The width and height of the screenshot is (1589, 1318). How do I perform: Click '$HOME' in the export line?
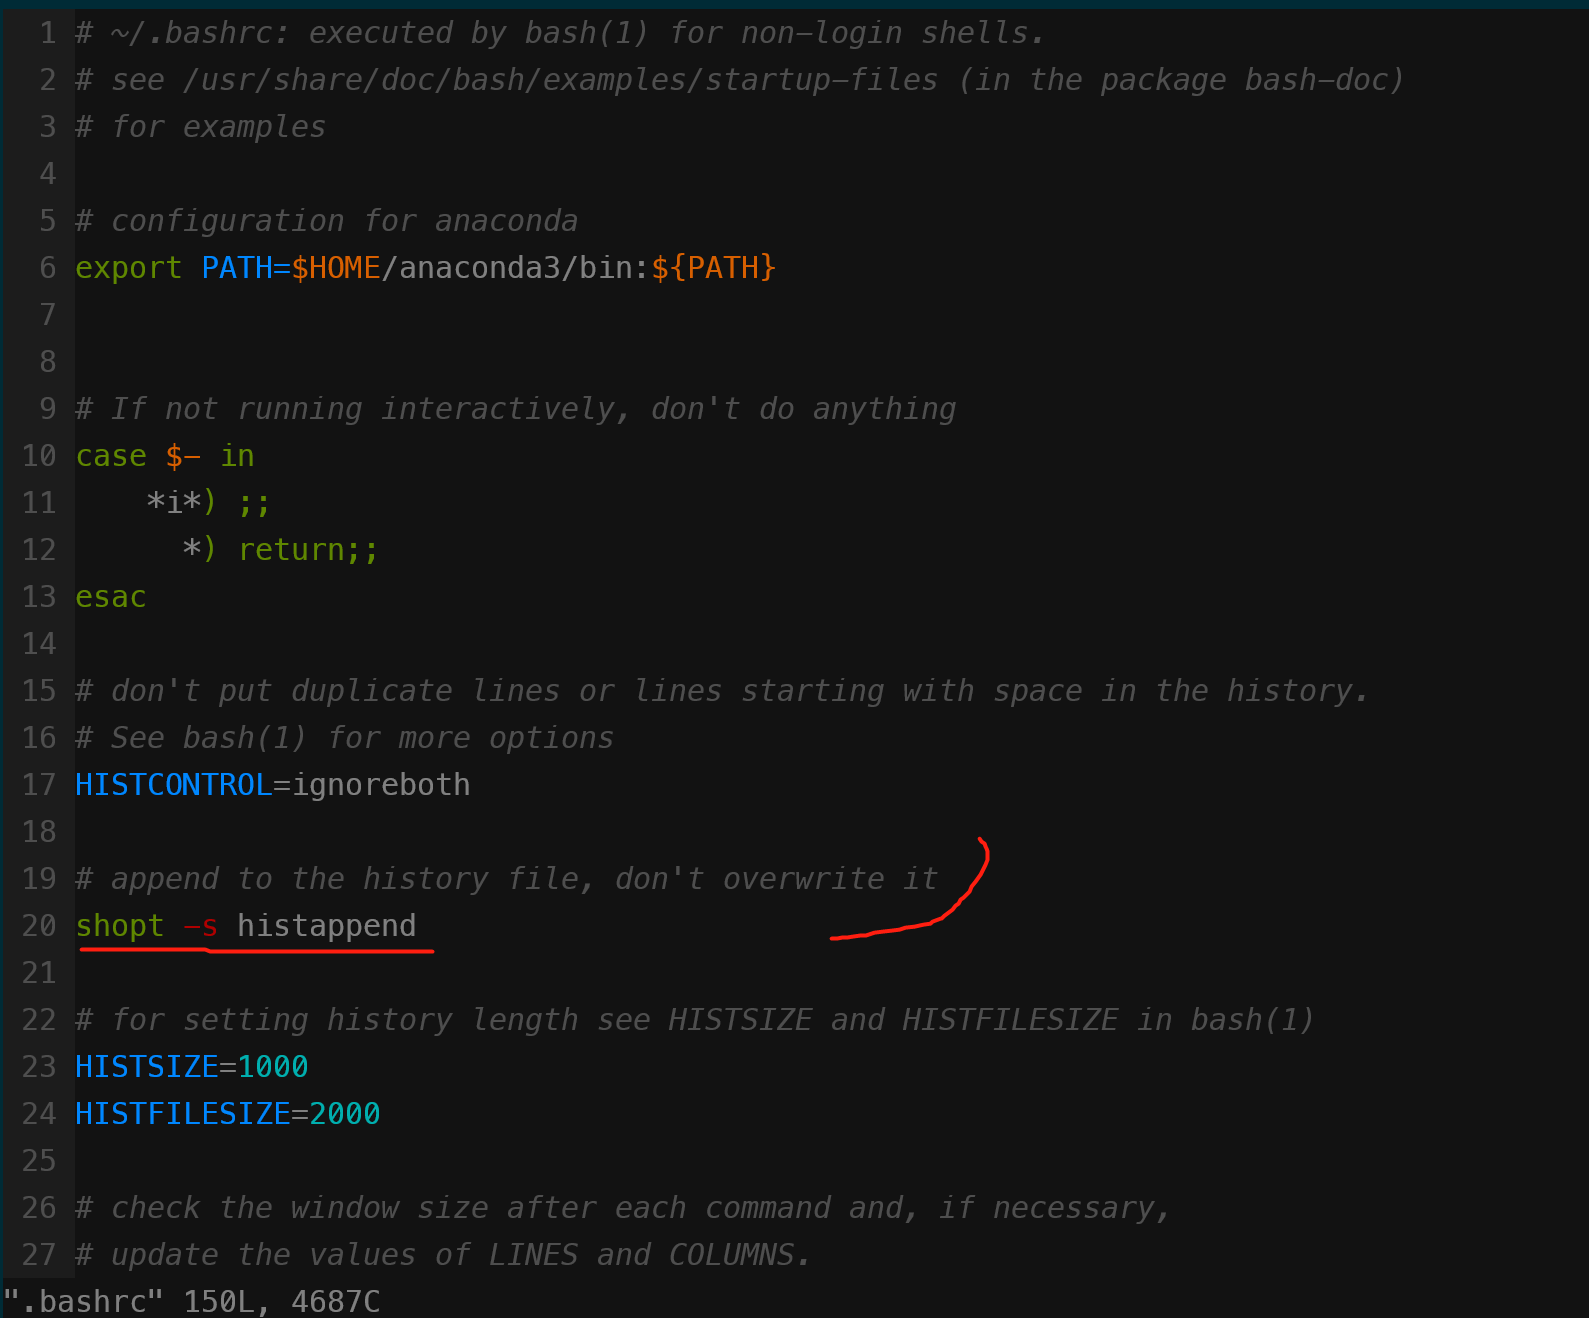coord(336,268)
